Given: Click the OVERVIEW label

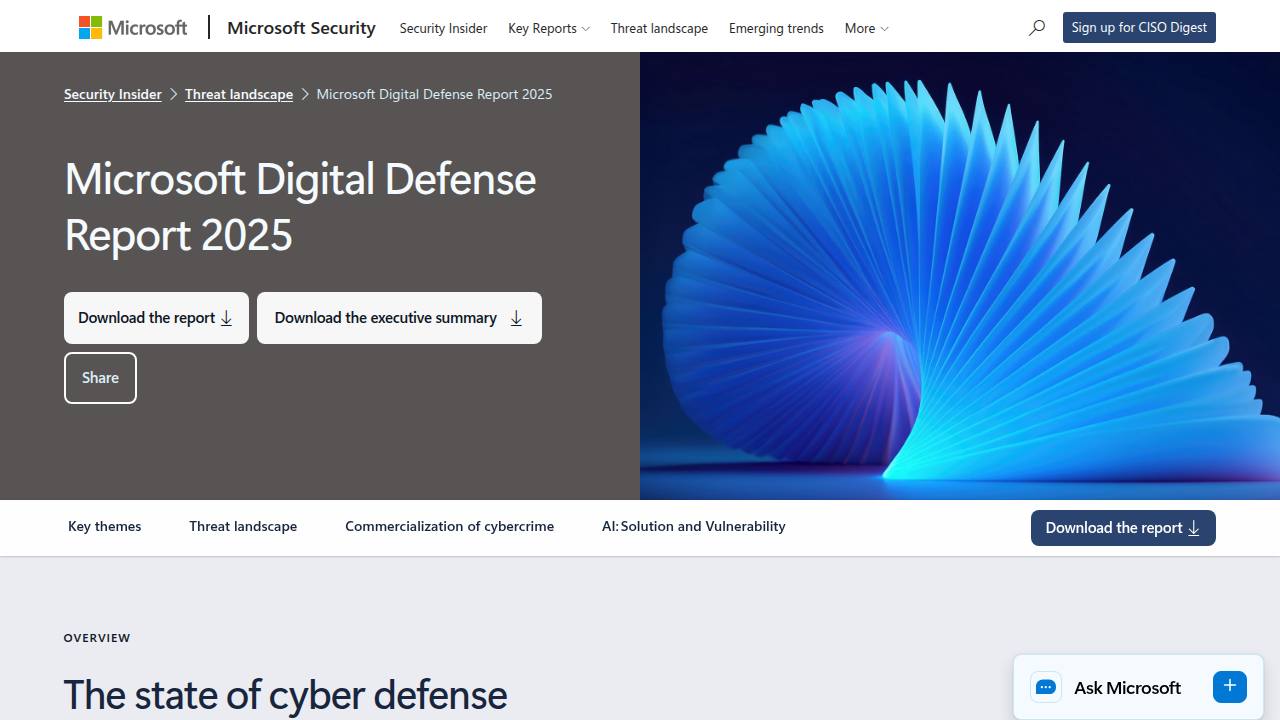Looking at the screenshot, I should coord(97,638).
